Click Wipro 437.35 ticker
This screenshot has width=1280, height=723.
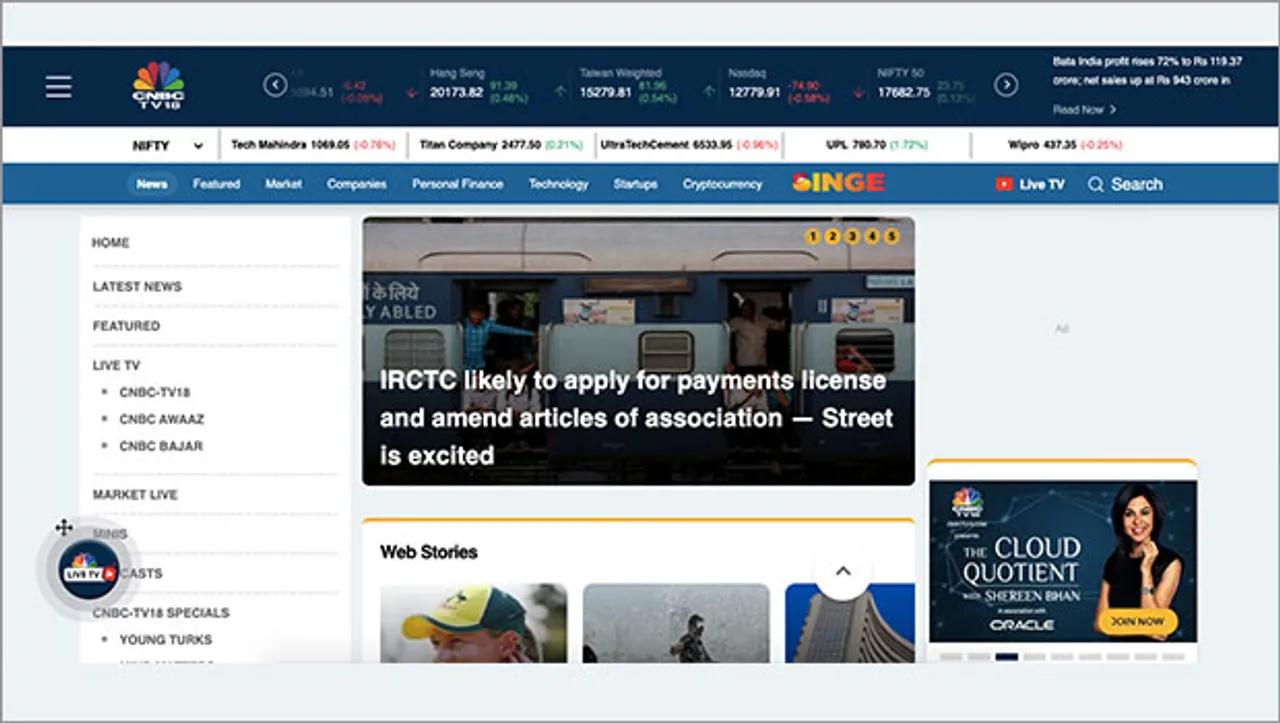coord(1065,145)
